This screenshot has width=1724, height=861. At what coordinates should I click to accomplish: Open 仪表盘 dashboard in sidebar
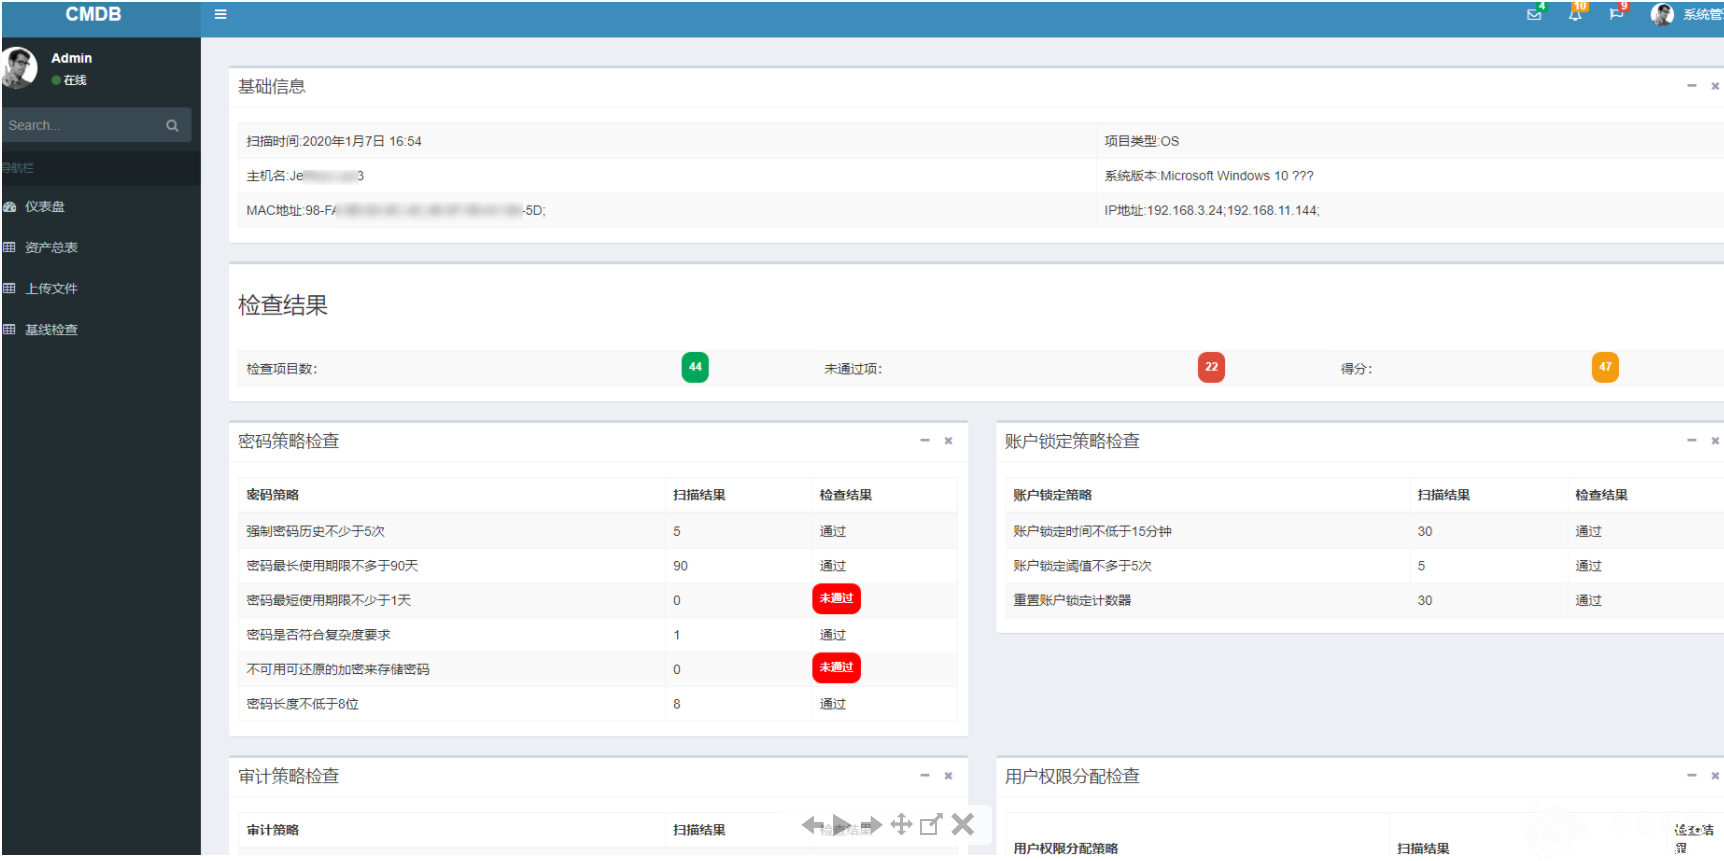point(45,207)
